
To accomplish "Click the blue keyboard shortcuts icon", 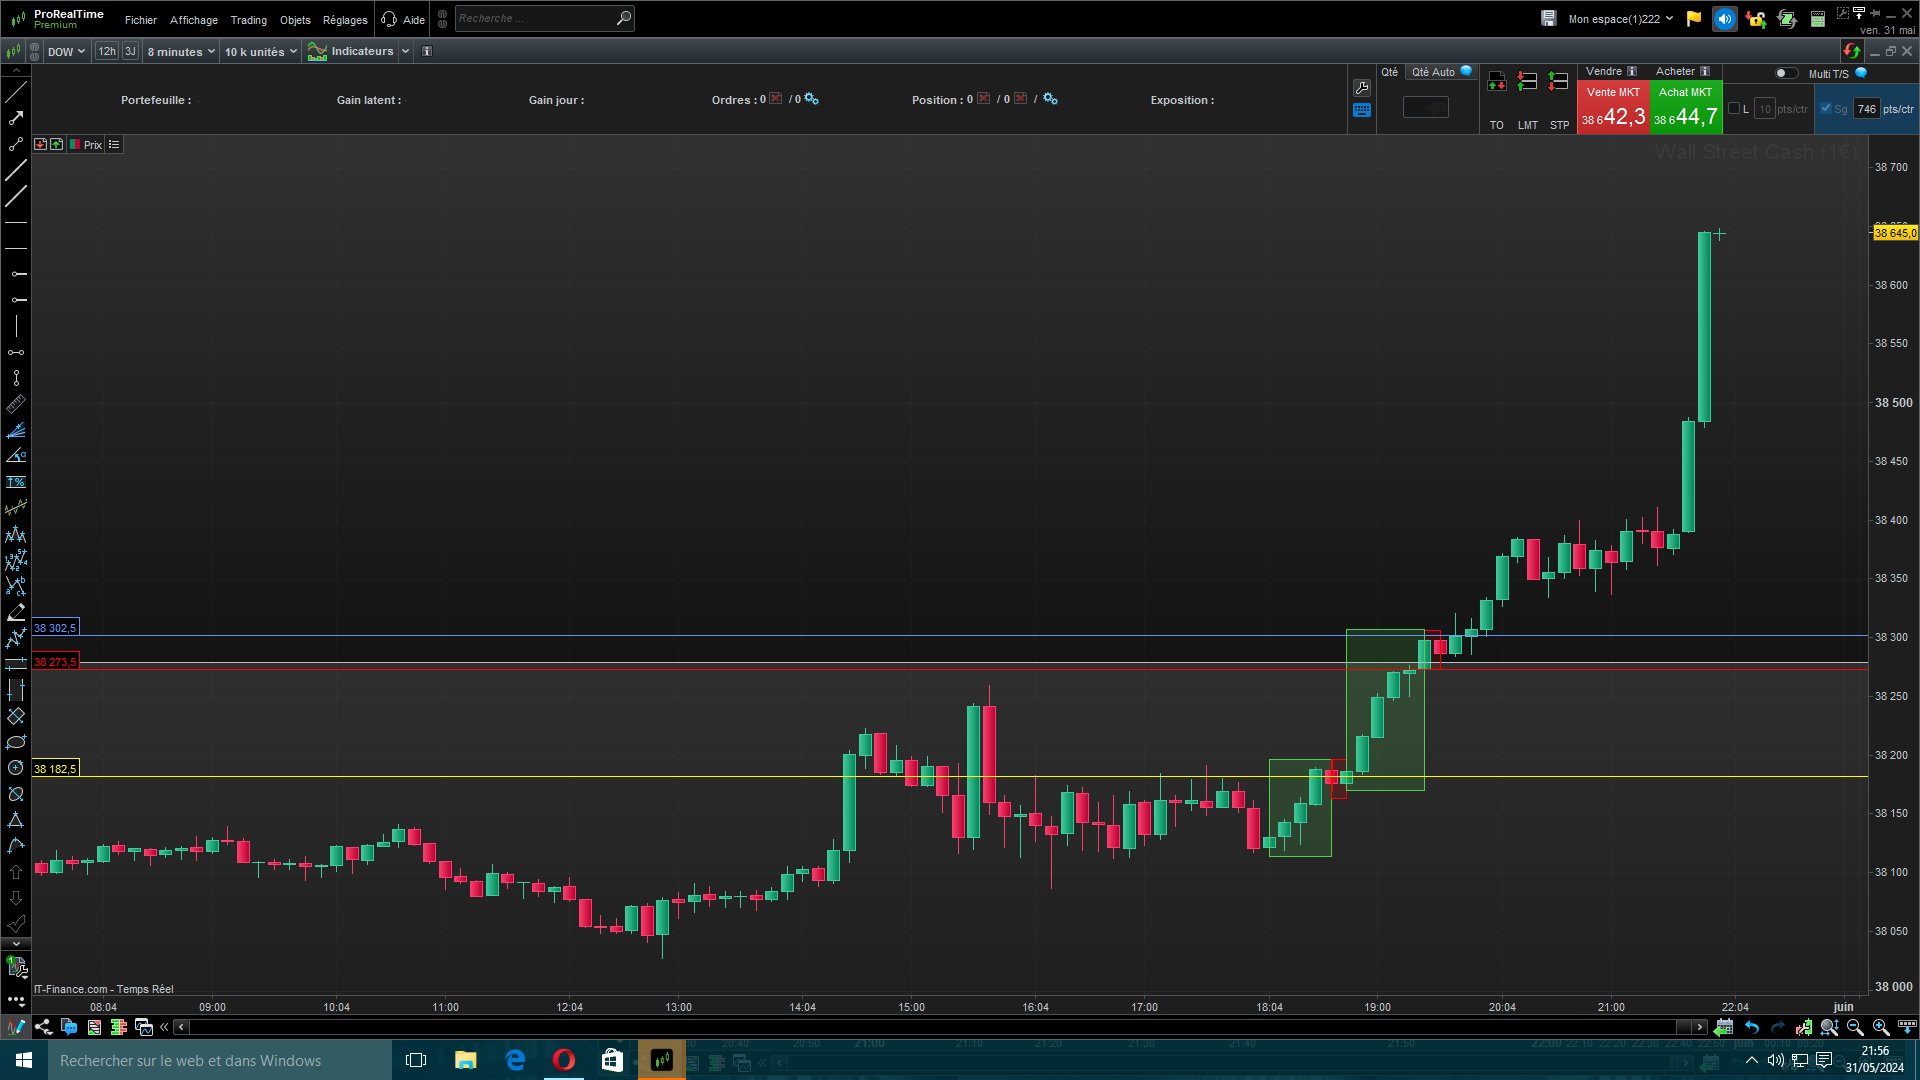I will pyautogui.click(x=1362, y=111).
